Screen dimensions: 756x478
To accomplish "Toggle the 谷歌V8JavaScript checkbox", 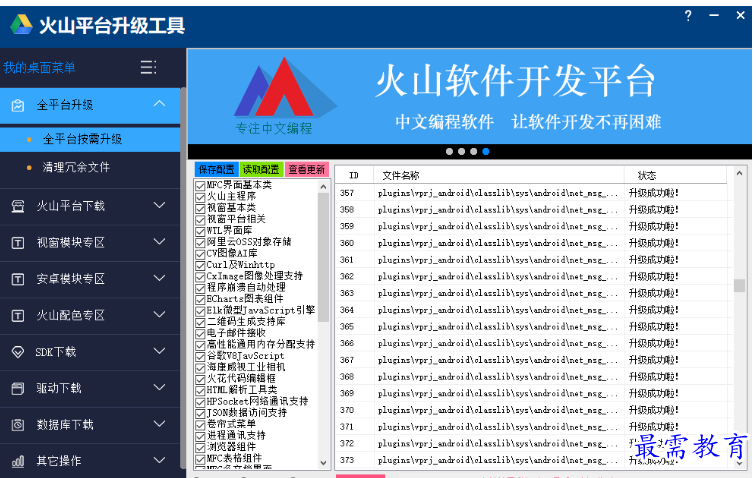I will pos(201,356).
